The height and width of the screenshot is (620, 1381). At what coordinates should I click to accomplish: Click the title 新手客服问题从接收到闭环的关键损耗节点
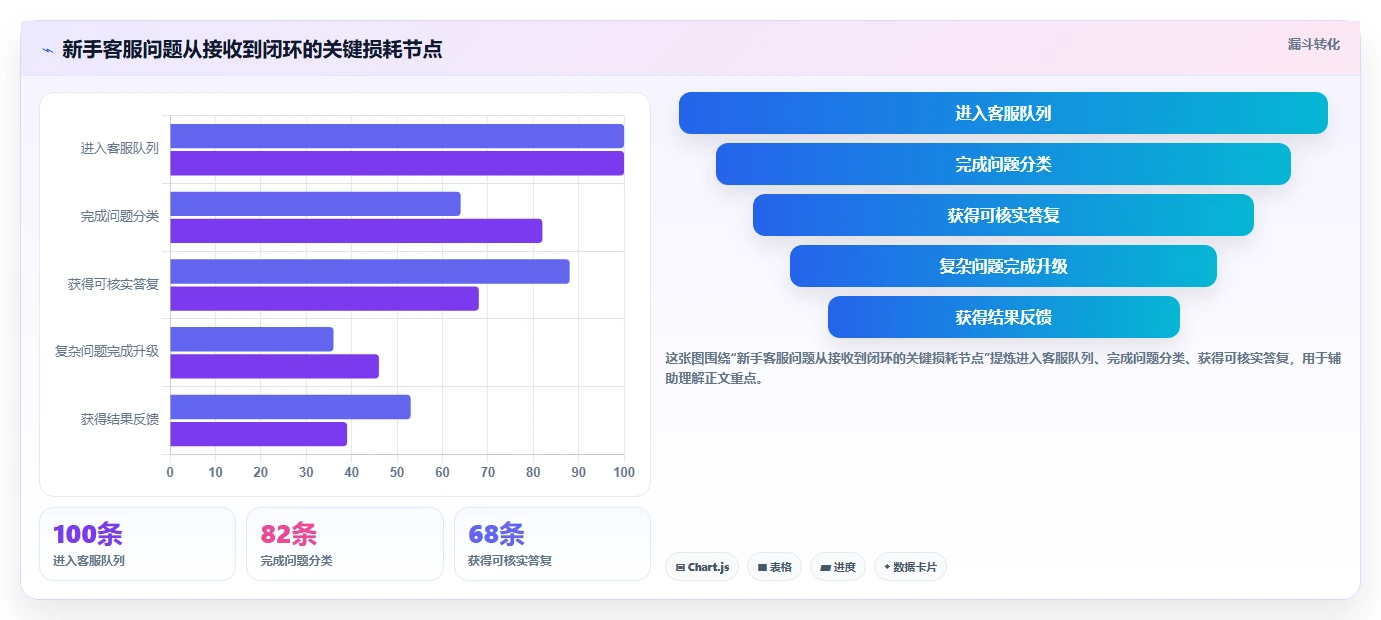(252, 49)
